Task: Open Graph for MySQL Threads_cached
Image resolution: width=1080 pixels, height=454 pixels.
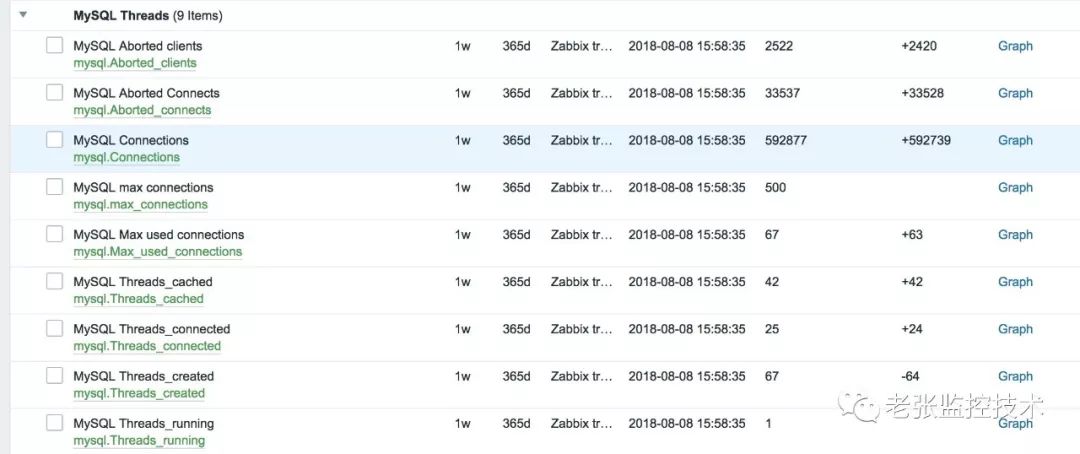Action: pos(1015,282)
